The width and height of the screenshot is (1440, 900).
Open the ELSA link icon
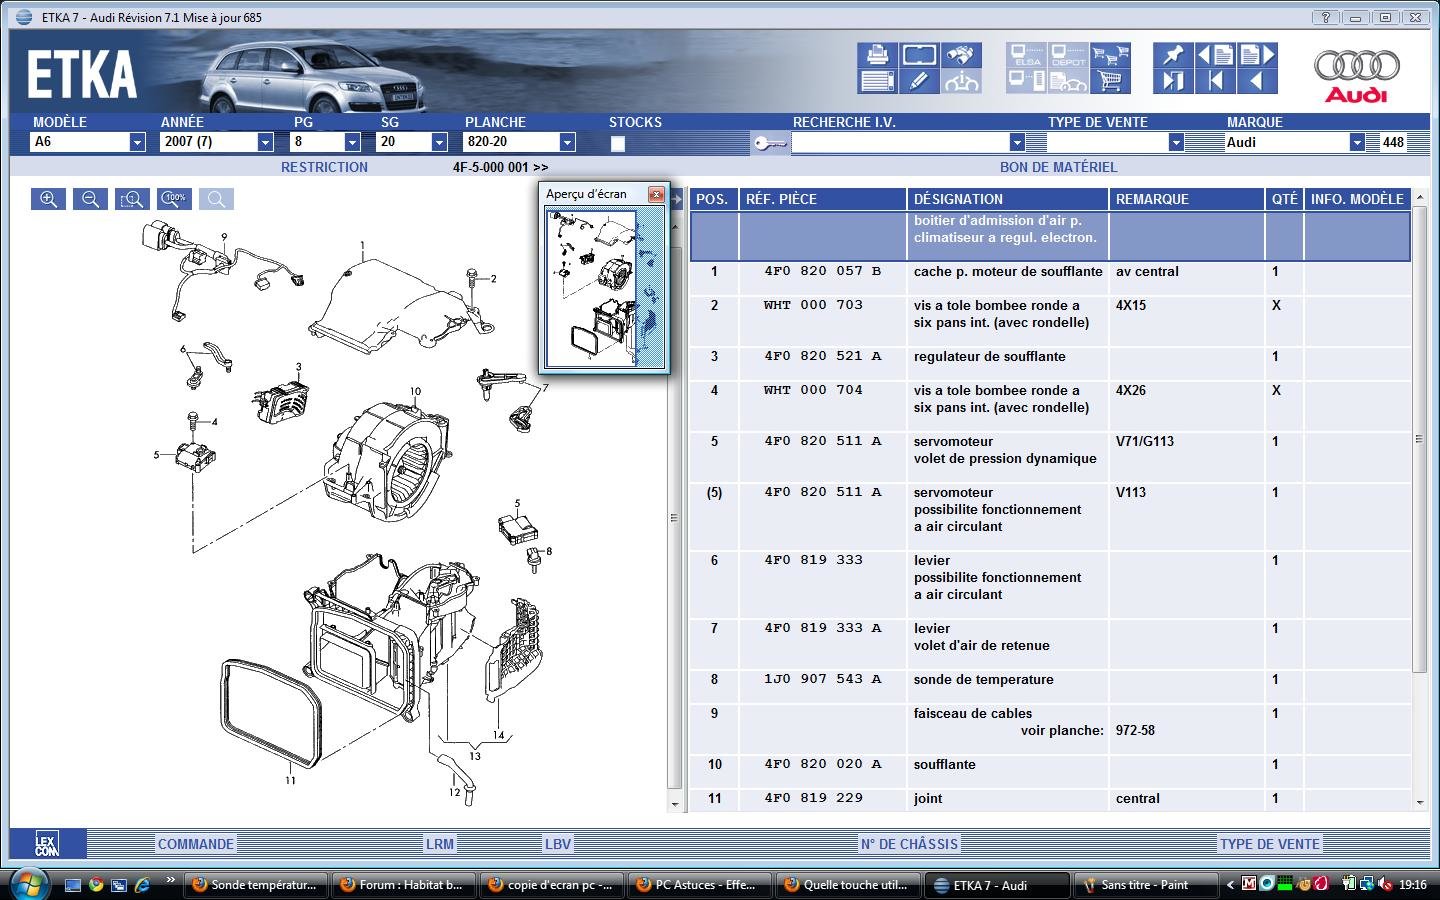(x=1026, y=54)
